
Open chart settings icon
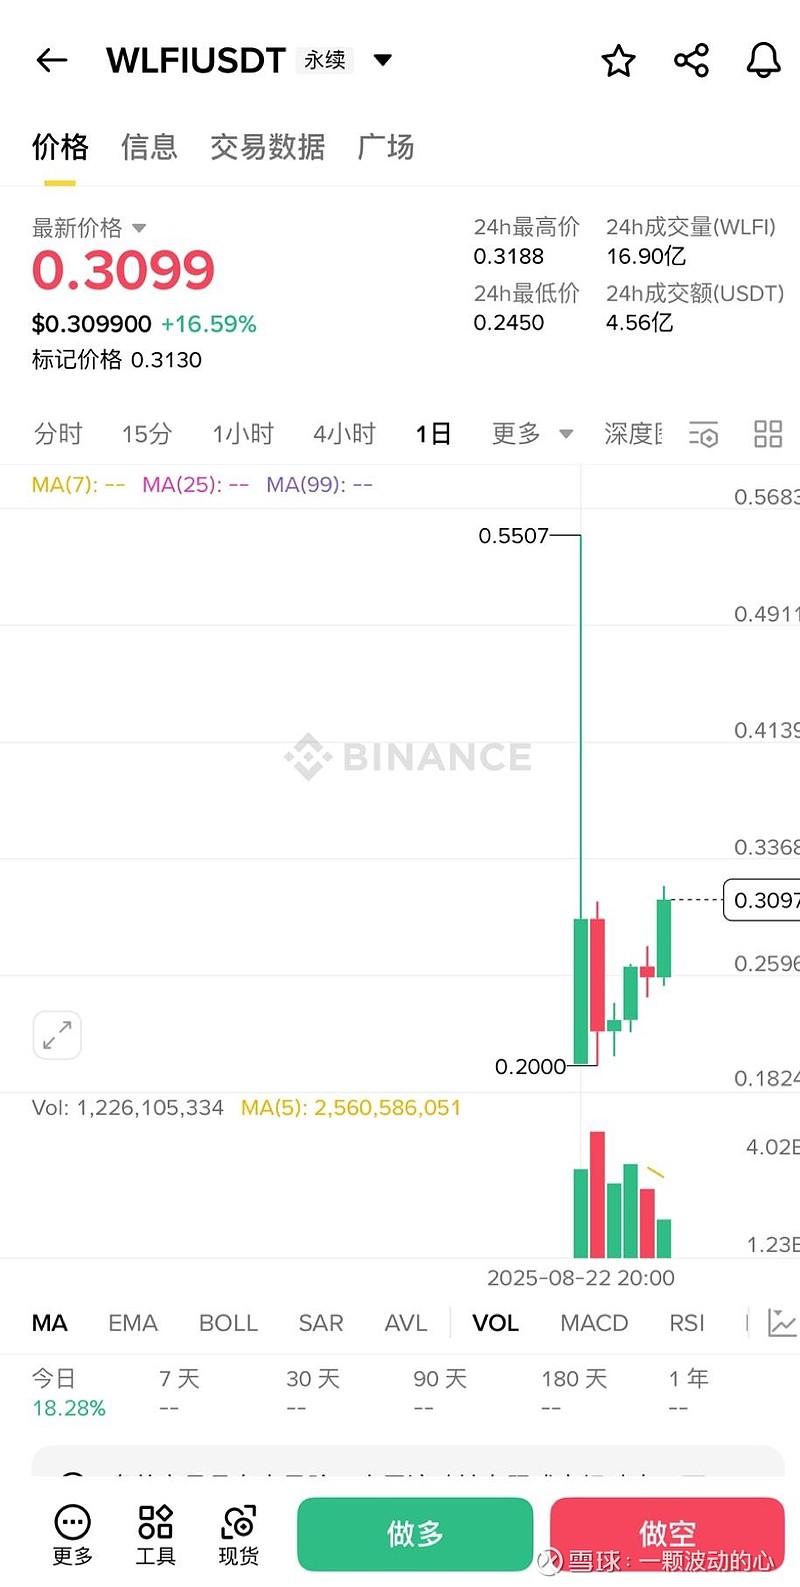coord(703,434)
